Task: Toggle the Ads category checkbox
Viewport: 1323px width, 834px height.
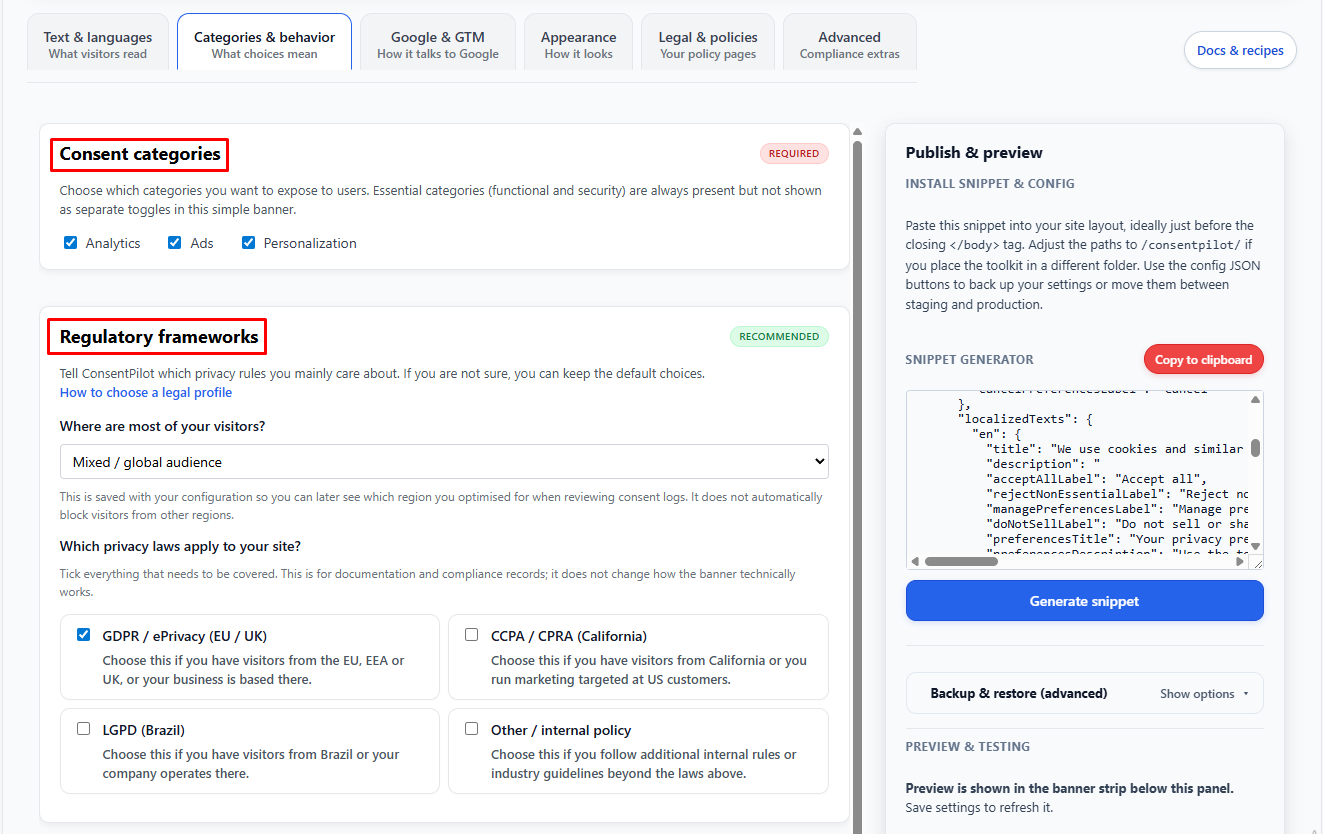Action: pyautogui.click(x=175, y=243)
